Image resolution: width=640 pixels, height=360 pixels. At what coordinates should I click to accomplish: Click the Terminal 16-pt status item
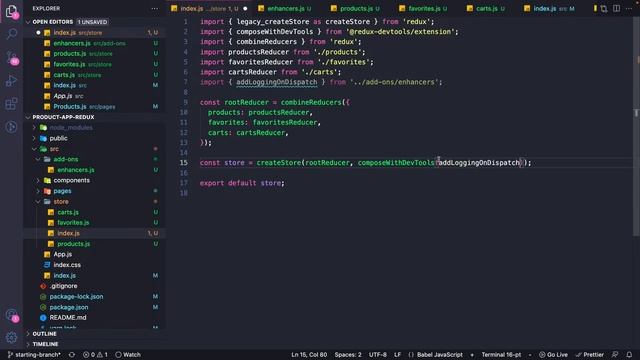pyautogui.click(x=501, y=355)
